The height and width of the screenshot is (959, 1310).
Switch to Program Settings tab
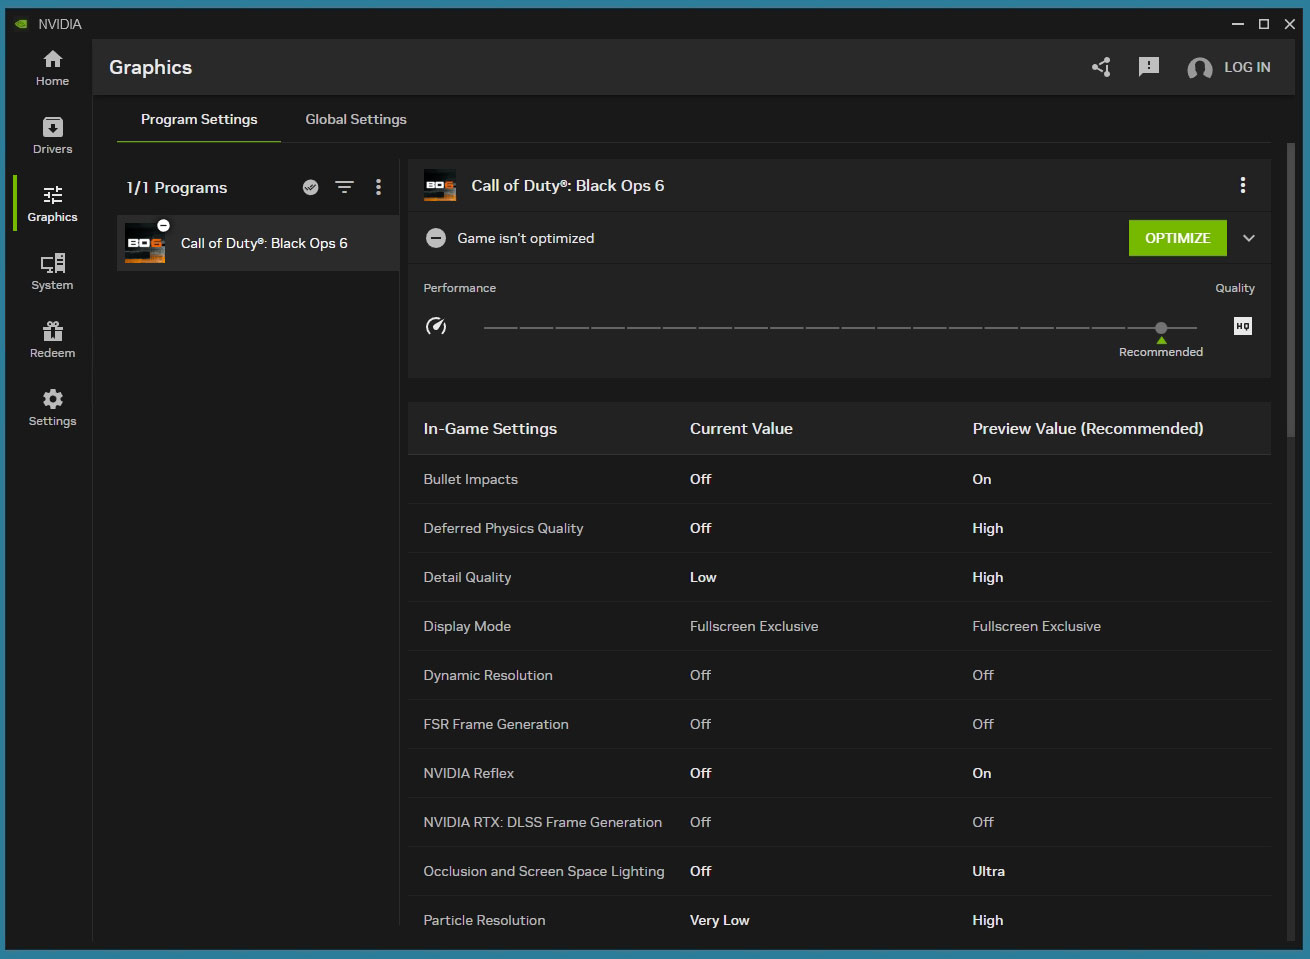tap(199, 119)
